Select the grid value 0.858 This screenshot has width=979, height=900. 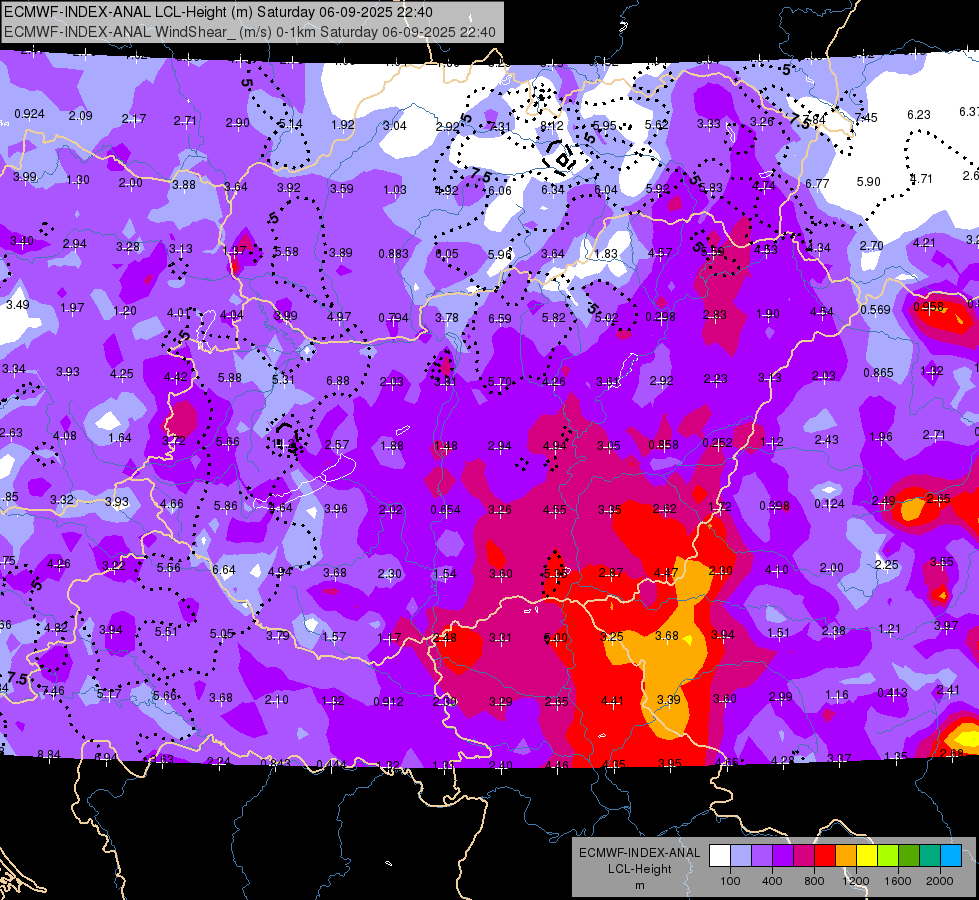(663, 445)
